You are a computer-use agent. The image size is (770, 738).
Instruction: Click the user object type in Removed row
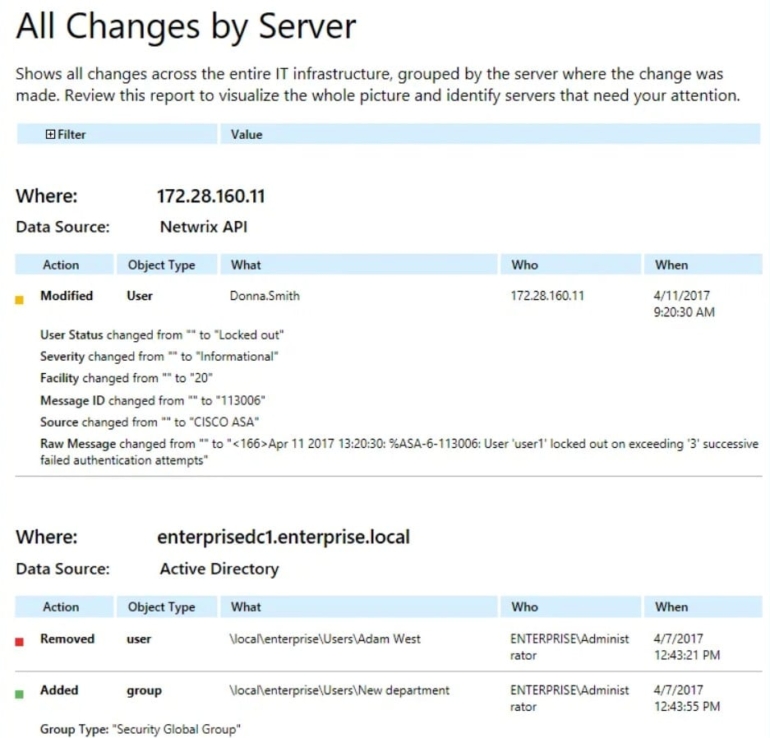click(x=139, y=639)
